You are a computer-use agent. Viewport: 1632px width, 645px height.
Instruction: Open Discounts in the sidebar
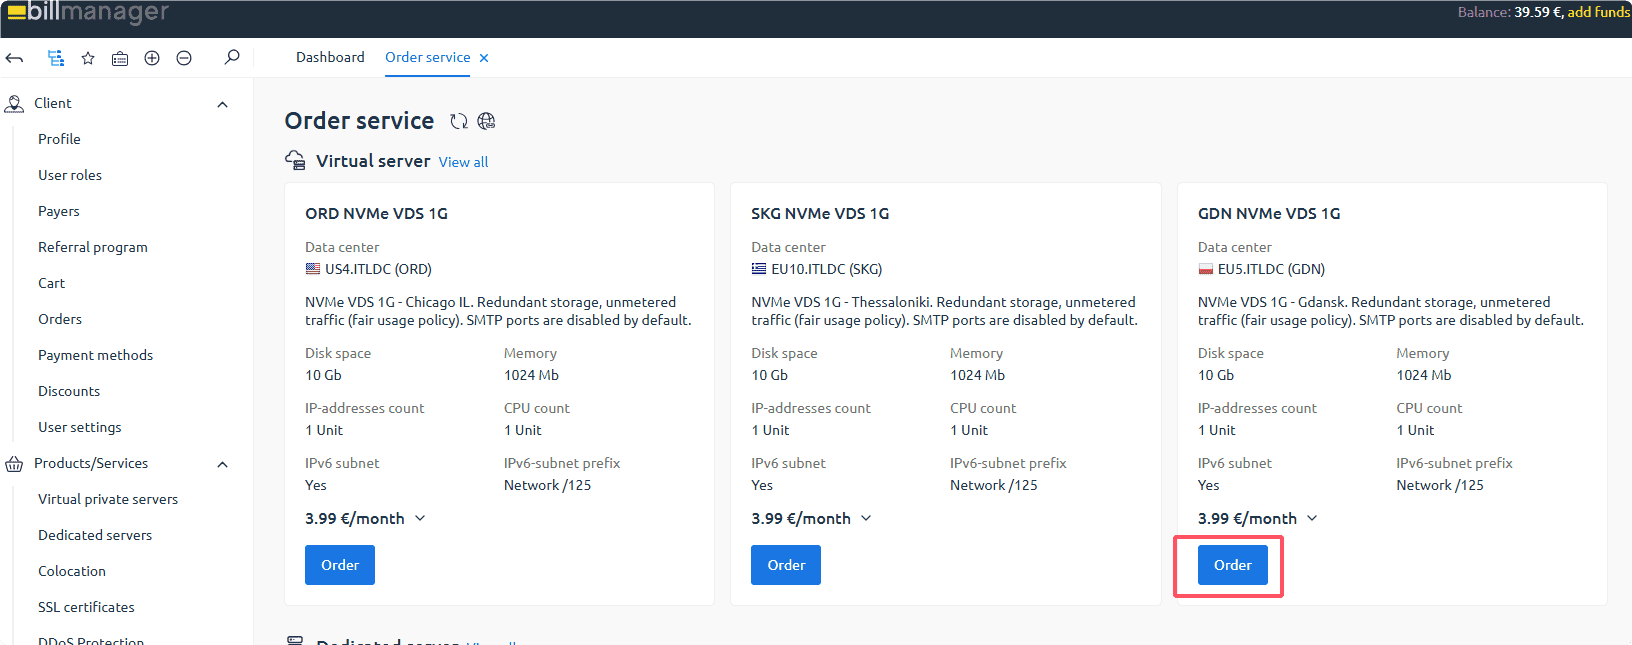click(x=69, y=391)
